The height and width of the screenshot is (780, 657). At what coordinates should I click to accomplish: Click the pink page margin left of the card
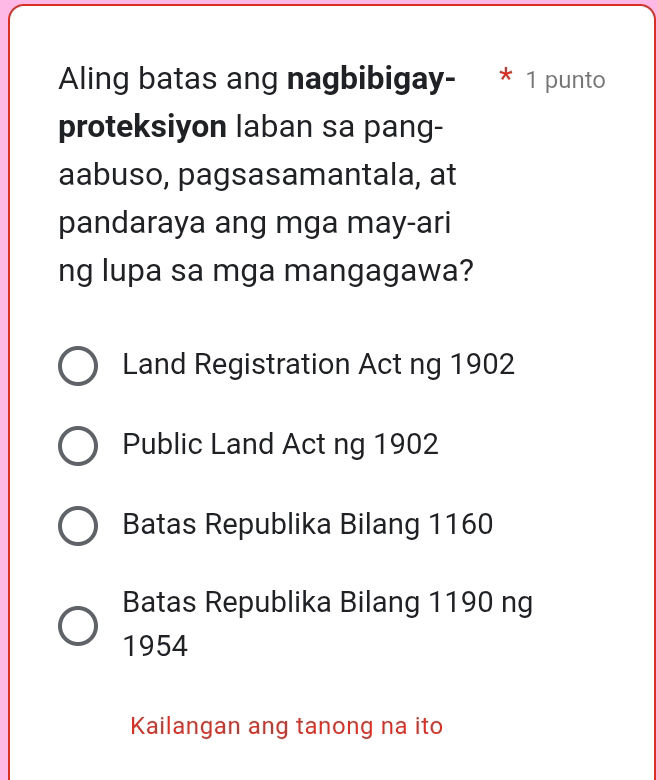pyautogui.click(x=3, y=400)
